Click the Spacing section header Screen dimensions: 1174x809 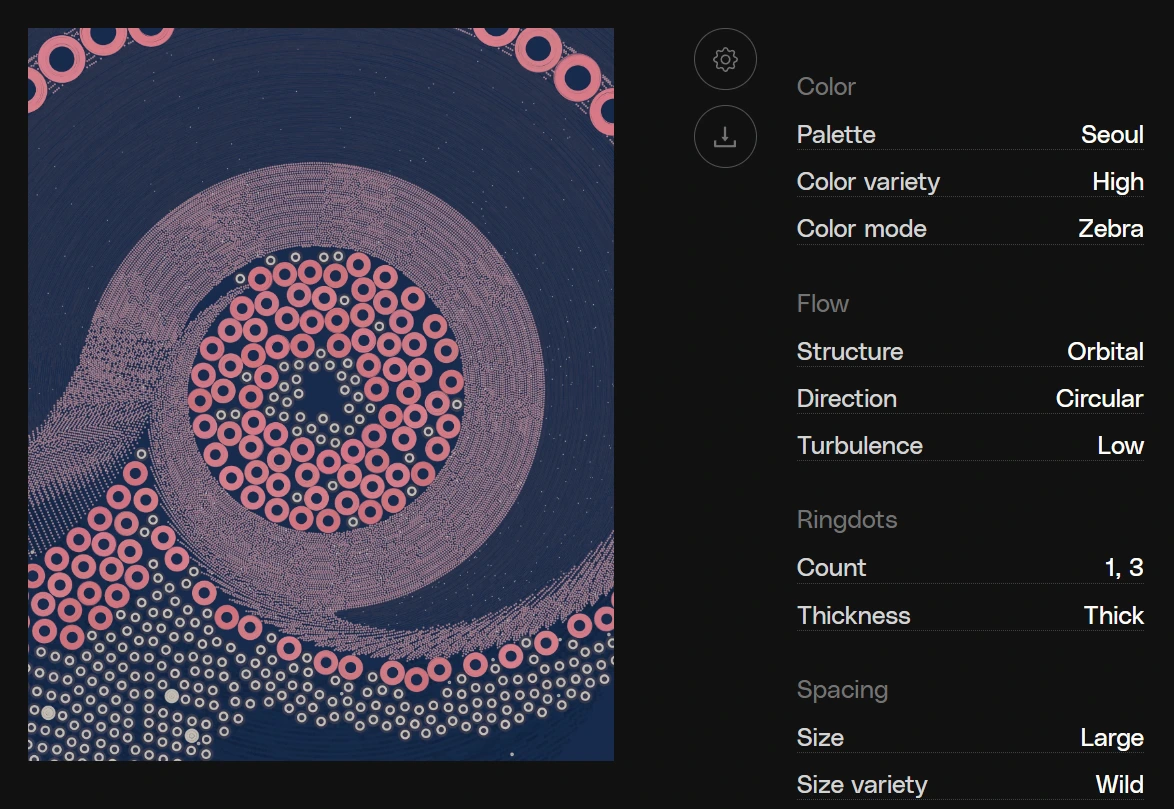point(842,690)
